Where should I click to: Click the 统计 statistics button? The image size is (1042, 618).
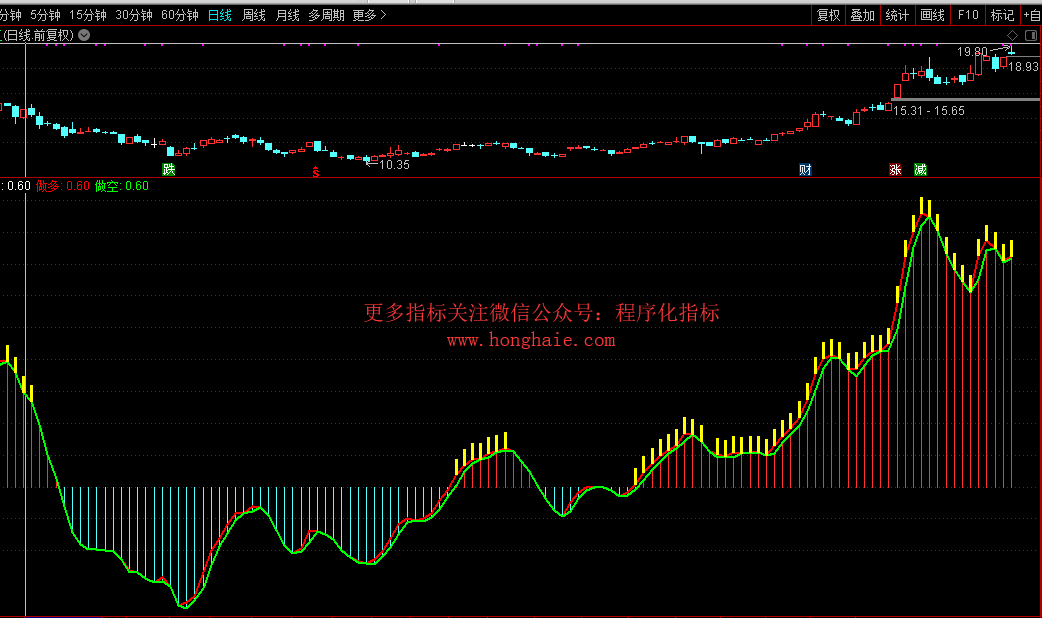point(897,15)
